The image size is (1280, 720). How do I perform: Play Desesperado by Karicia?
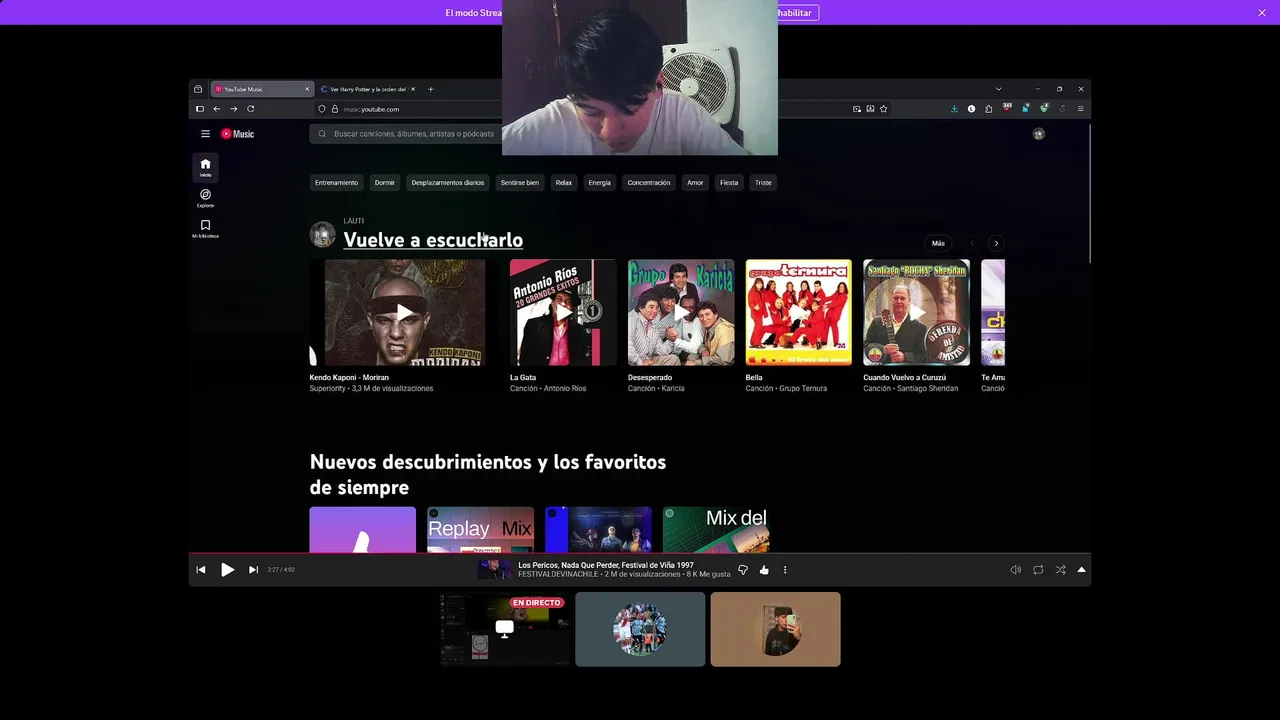tap(681, 312)
